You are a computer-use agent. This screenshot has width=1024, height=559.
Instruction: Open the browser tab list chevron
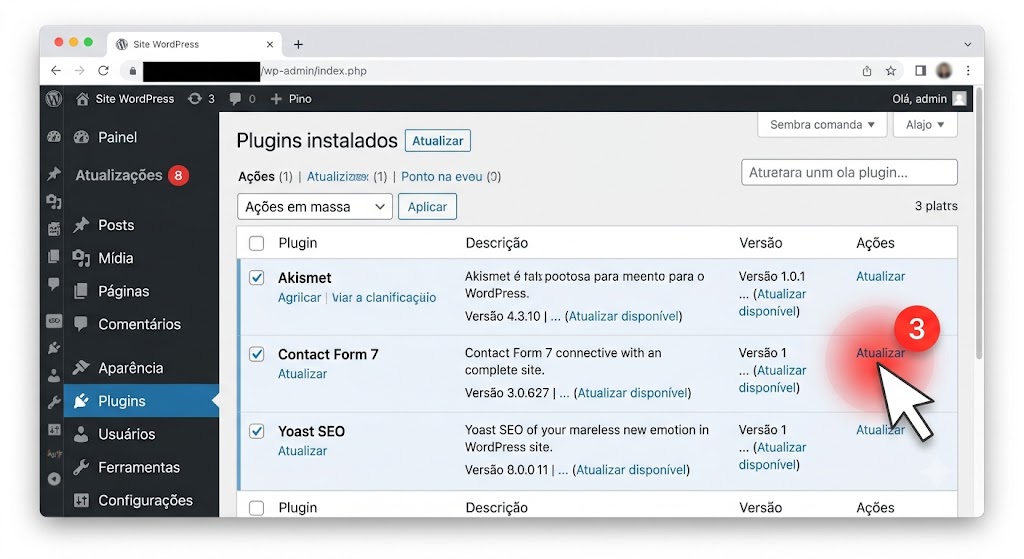(x=968, y=44)
